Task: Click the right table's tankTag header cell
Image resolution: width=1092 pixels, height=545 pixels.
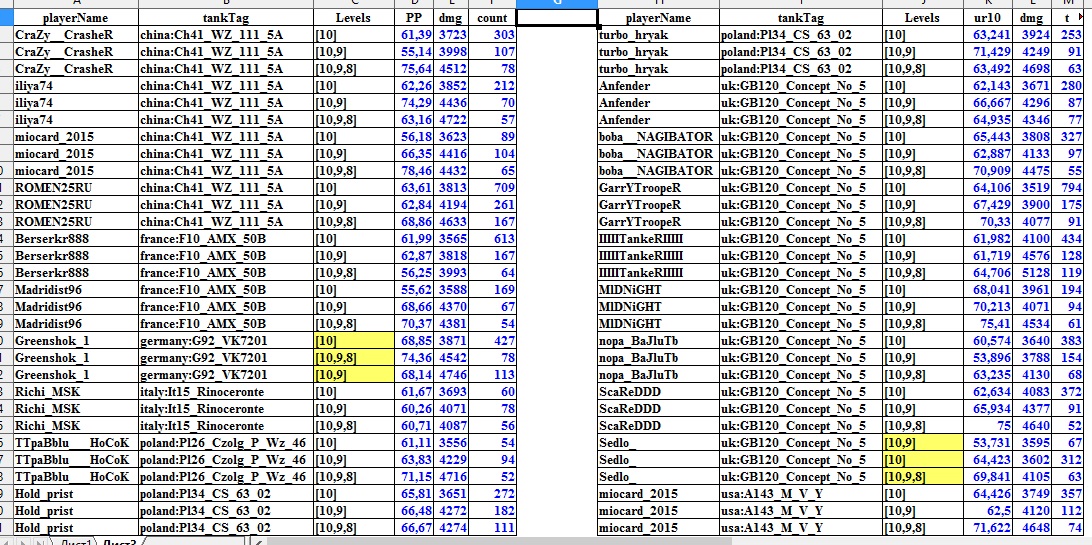Action: click(x=801, y=17)
